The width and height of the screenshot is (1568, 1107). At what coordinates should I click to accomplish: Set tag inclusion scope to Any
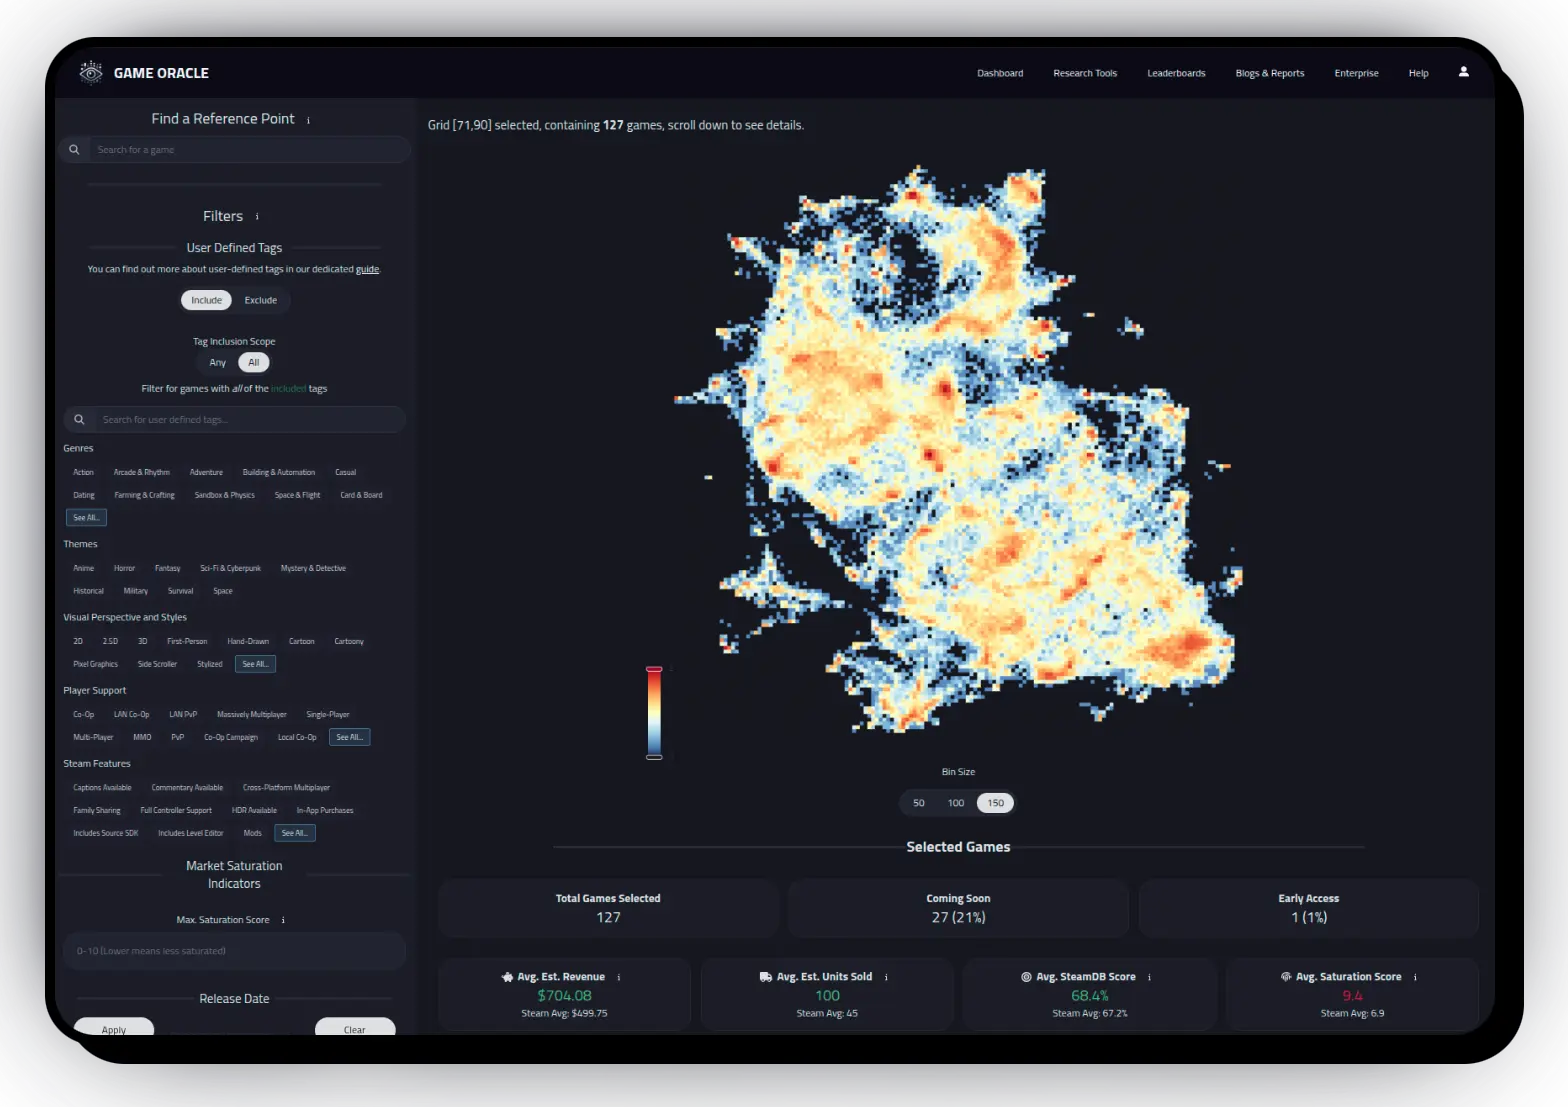point(218,363)
